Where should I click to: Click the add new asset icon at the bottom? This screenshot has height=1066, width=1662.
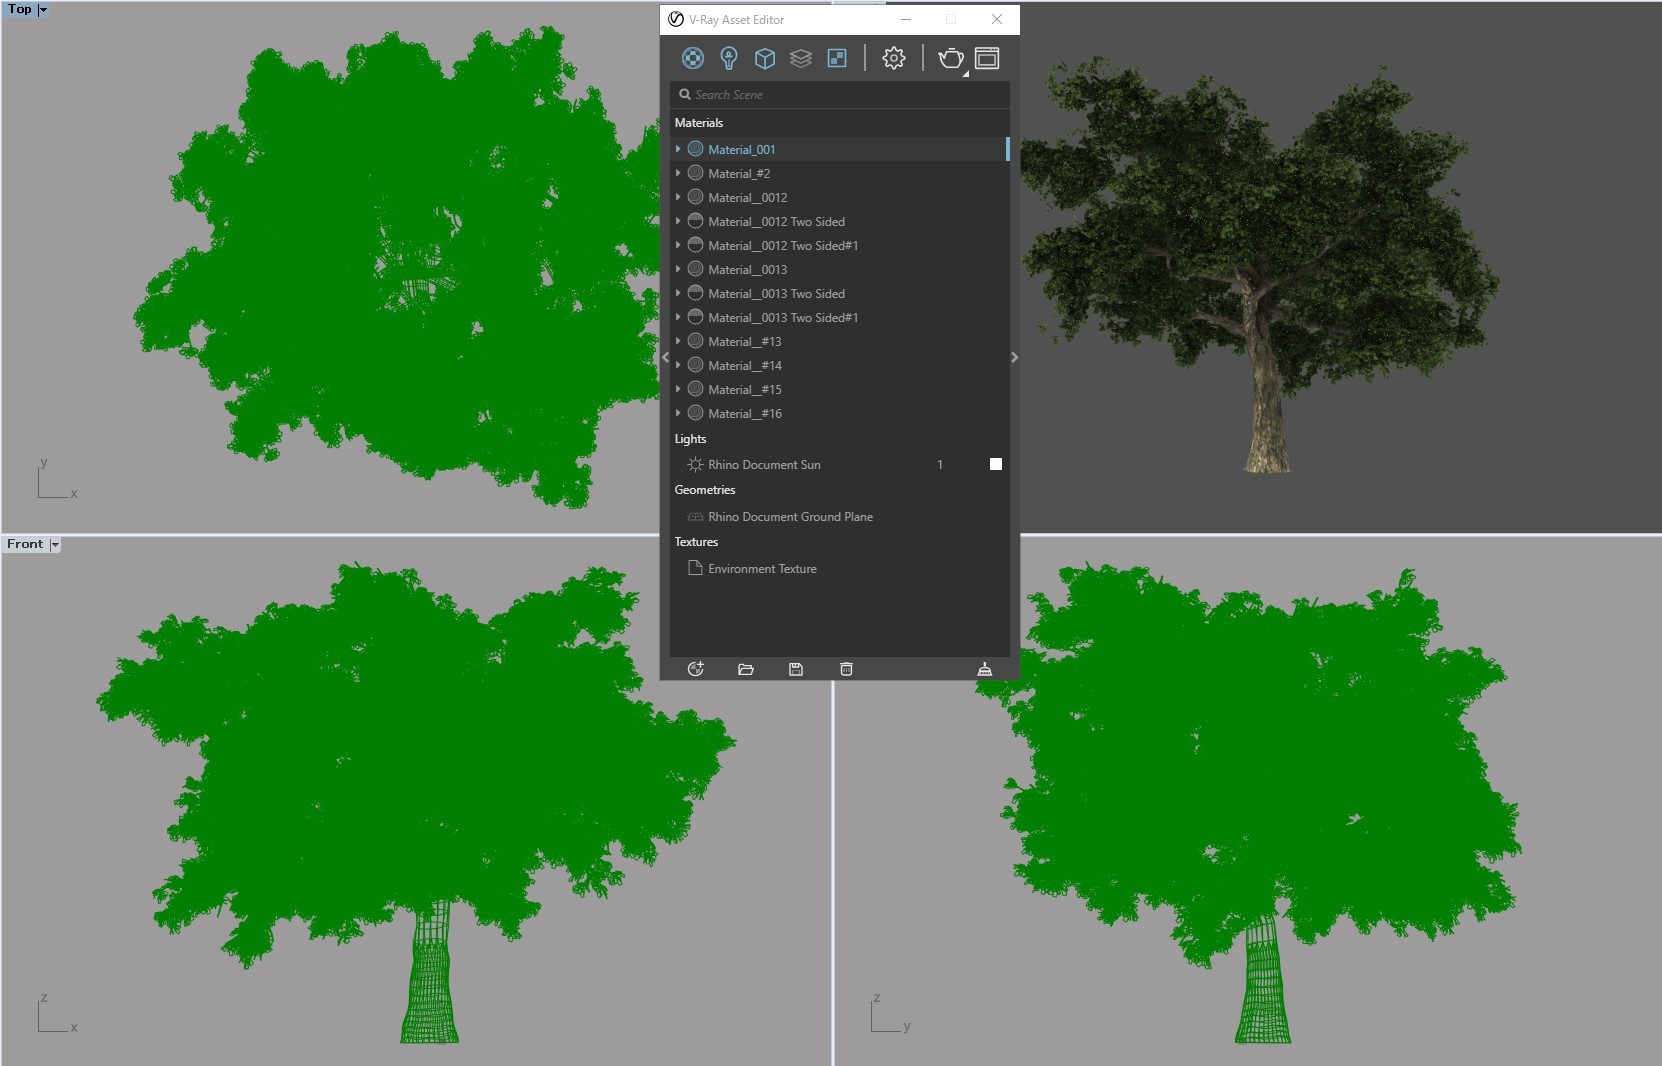[696, 669]
